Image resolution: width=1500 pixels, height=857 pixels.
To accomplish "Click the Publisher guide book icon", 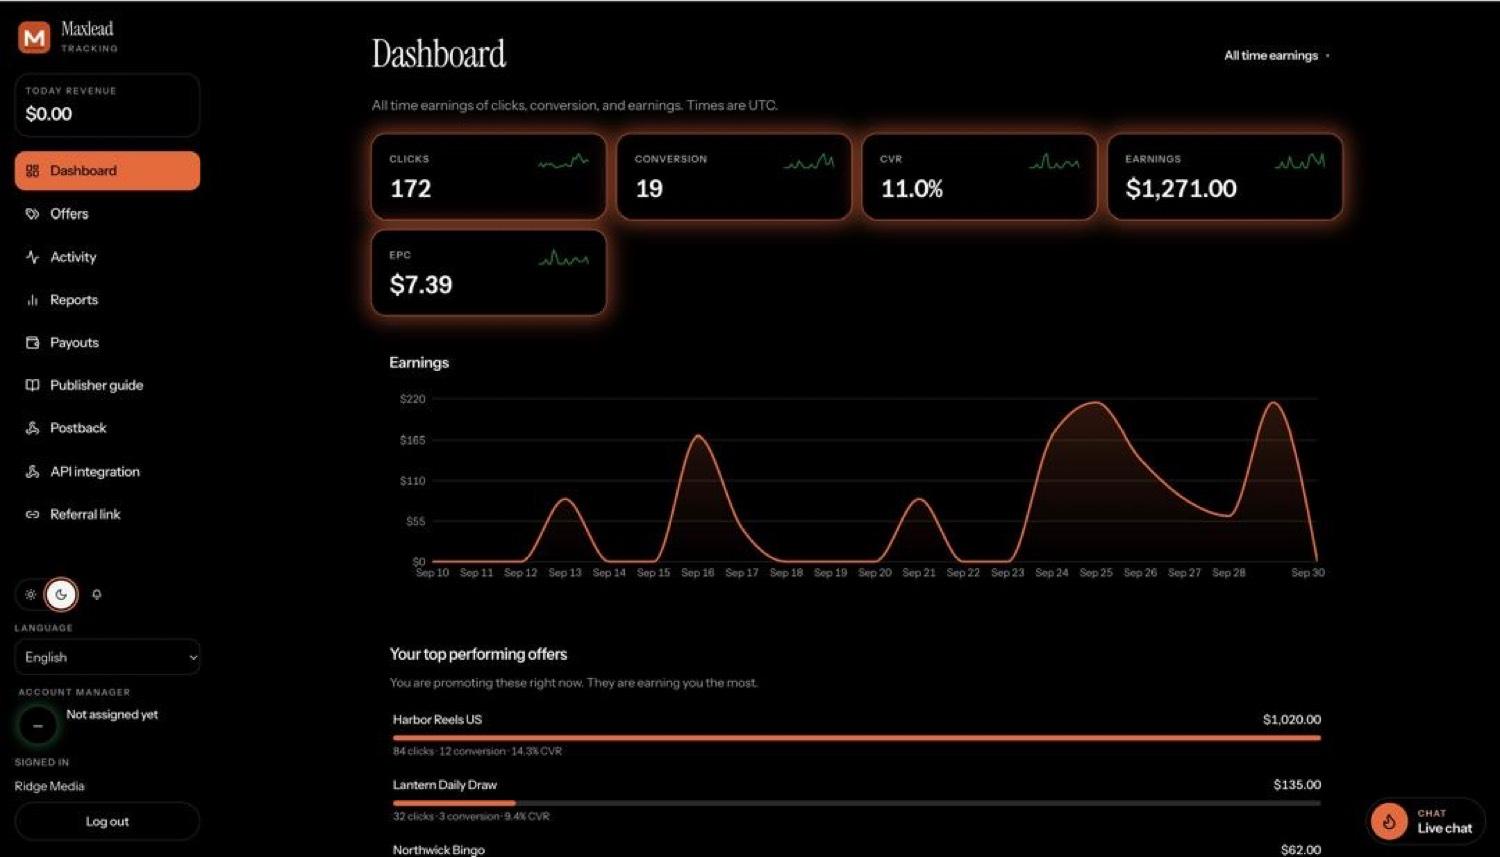I will [32, 385].
